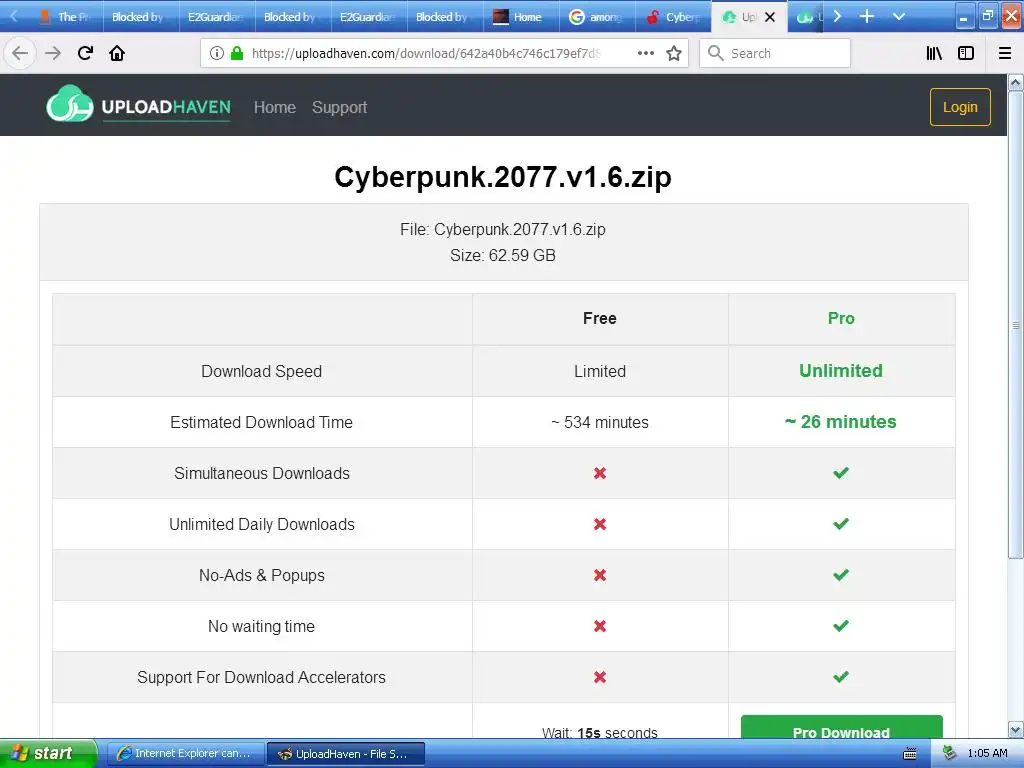Viewport: 1024px width, 768px height.
Task: Open the hamburger application menu
Action: (1005, 54)
